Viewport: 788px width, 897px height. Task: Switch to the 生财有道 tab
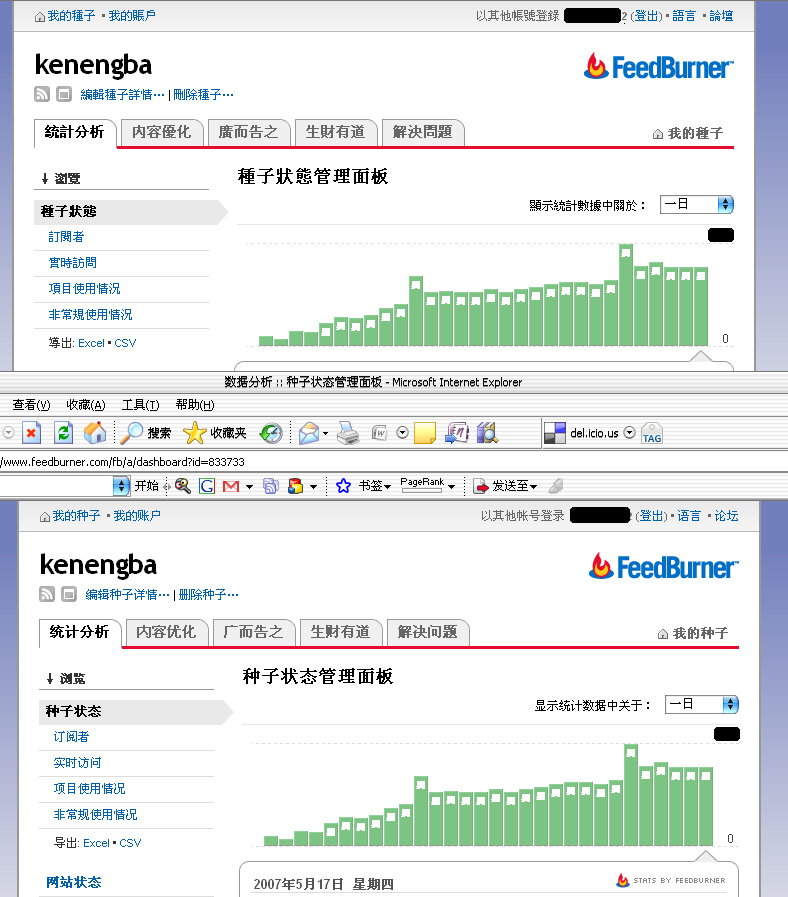(340, 632)
